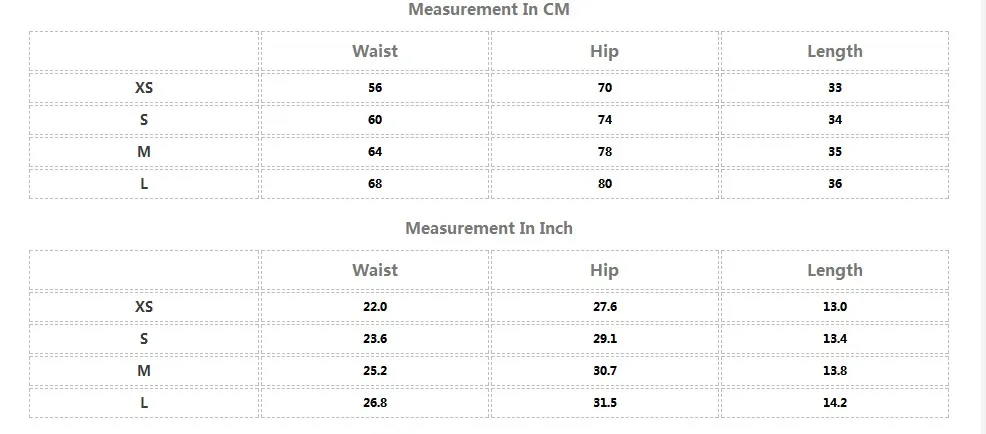Click the M row label in the Inch table
Screen dimensions: 986x434
(144, 371)
